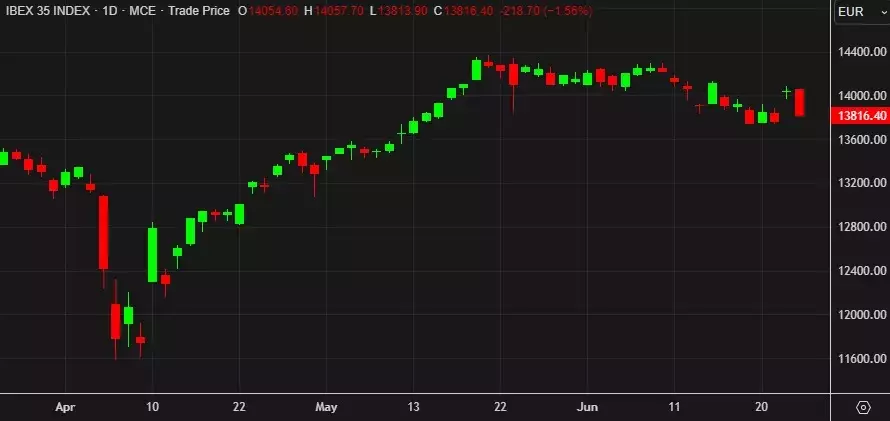This screenshot has height=421, width=890.
Task: Click the 1D interval label
Action: coord(110,11)
